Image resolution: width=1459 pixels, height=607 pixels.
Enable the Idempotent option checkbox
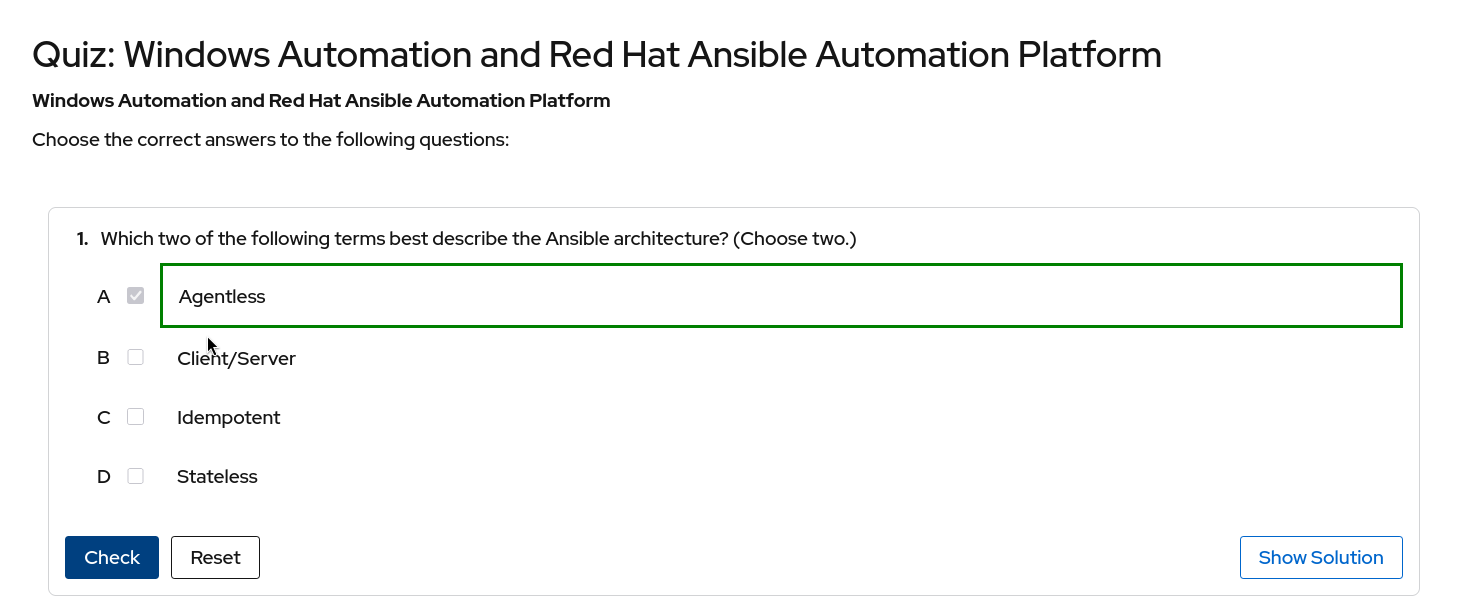[x=136, y=417]
